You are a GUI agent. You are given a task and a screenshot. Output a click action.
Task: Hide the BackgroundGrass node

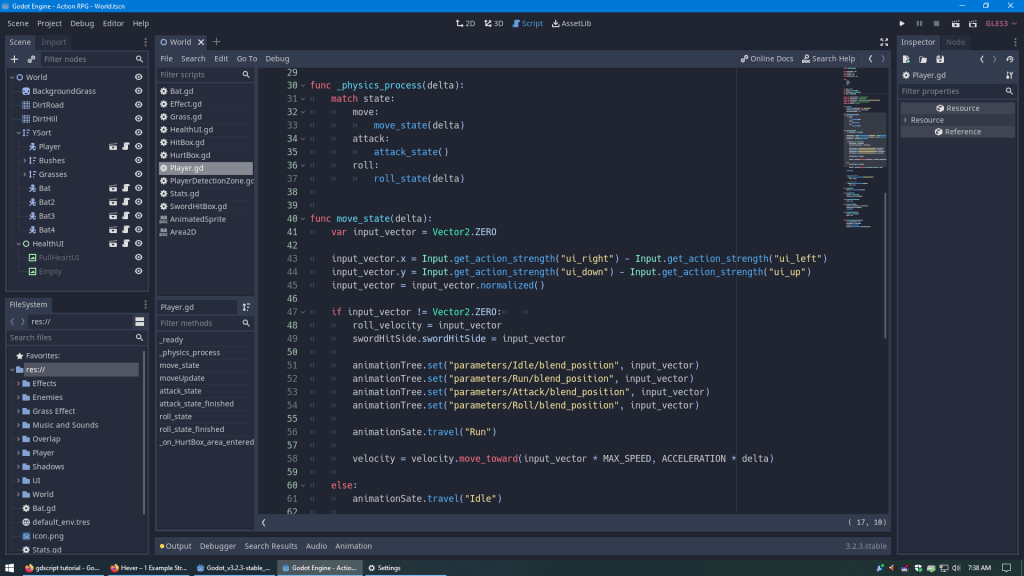[139, 91]
